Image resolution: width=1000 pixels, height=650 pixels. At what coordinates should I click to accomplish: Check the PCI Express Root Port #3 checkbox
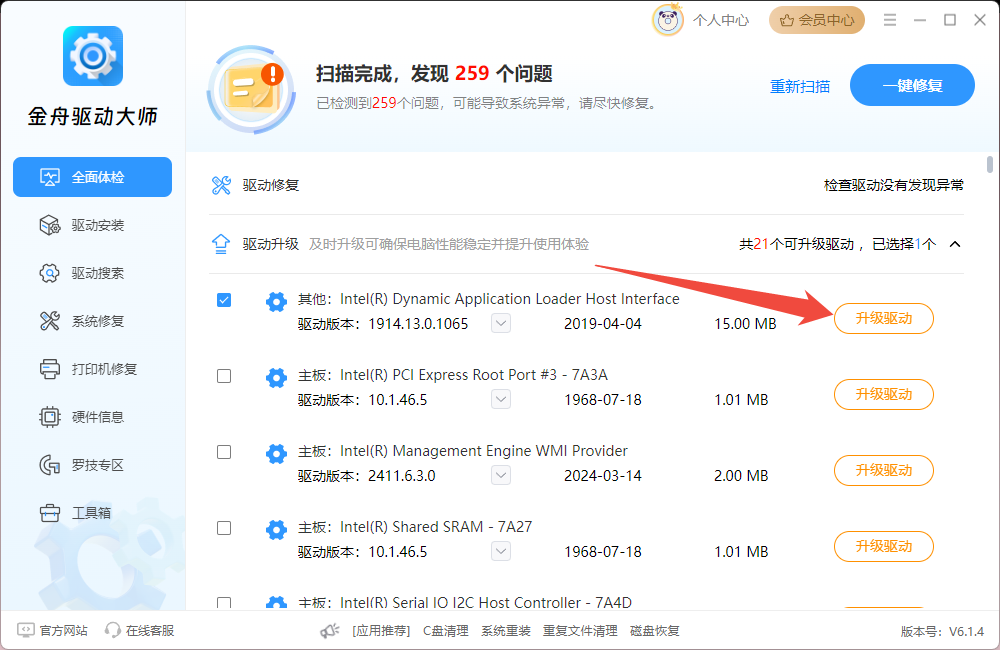tap(224, 376)
